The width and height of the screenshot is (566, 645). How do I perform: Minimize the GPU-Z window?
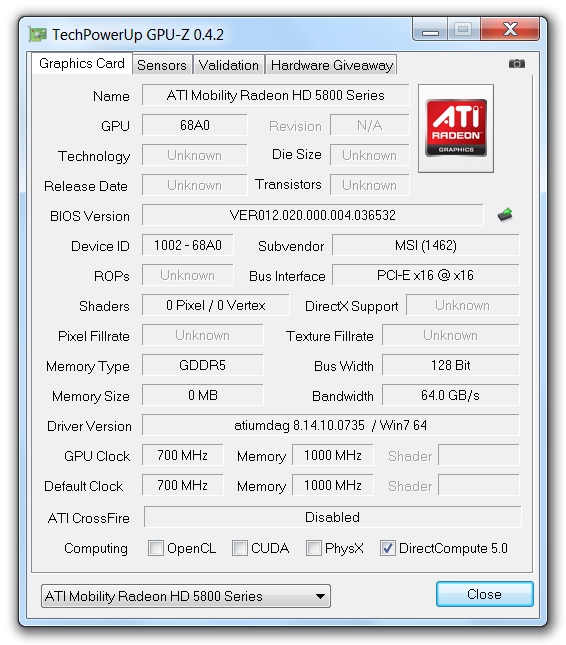click(x=430, y=30)
